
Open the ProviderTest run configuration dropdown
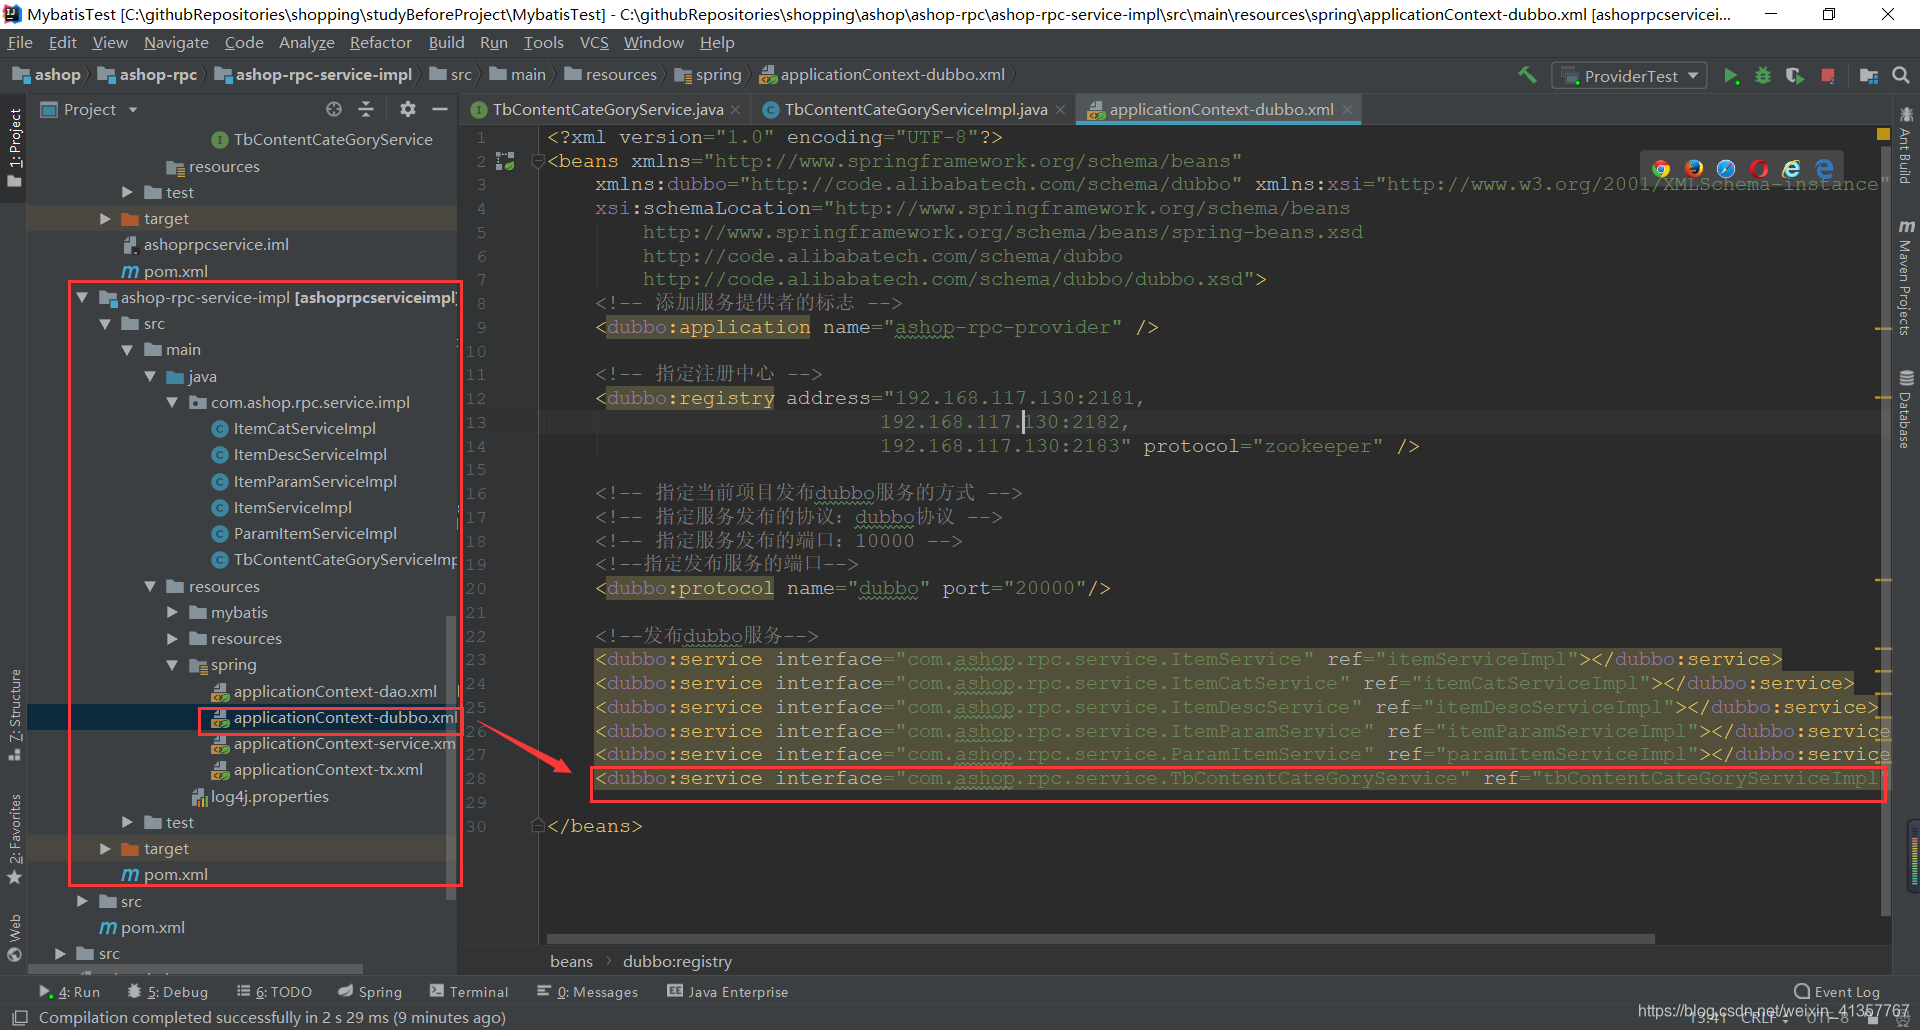coord(1629,76)
